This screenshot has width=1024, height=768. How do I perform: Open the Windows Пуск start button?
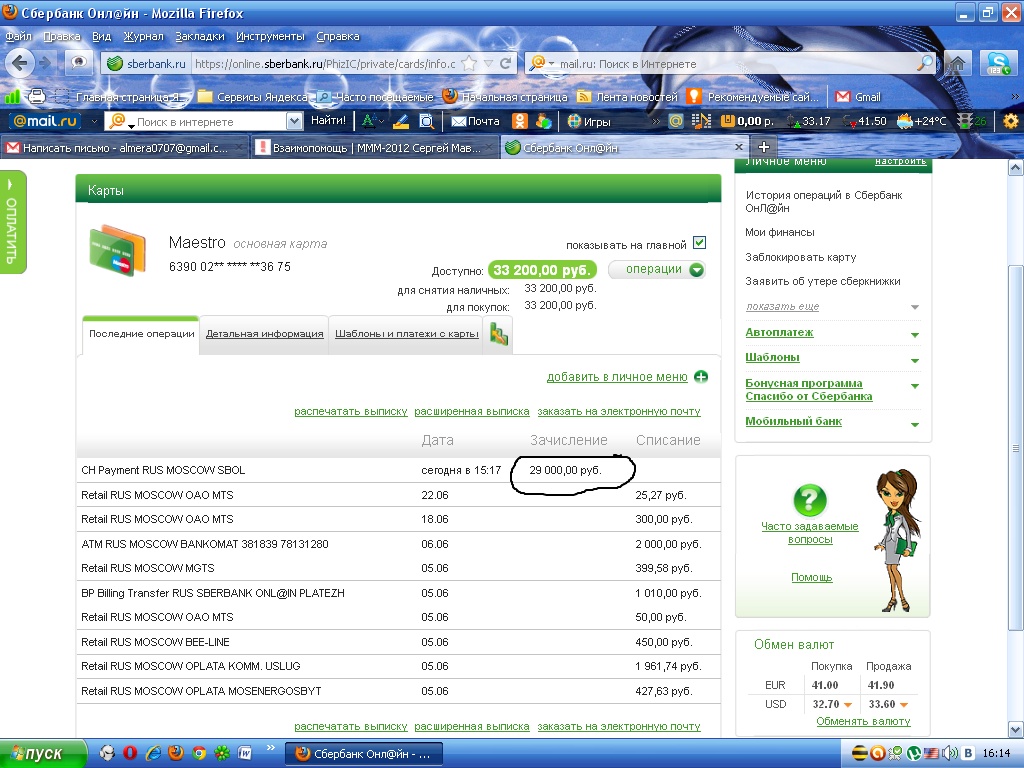pyautogui.click(x=43, y=753)
